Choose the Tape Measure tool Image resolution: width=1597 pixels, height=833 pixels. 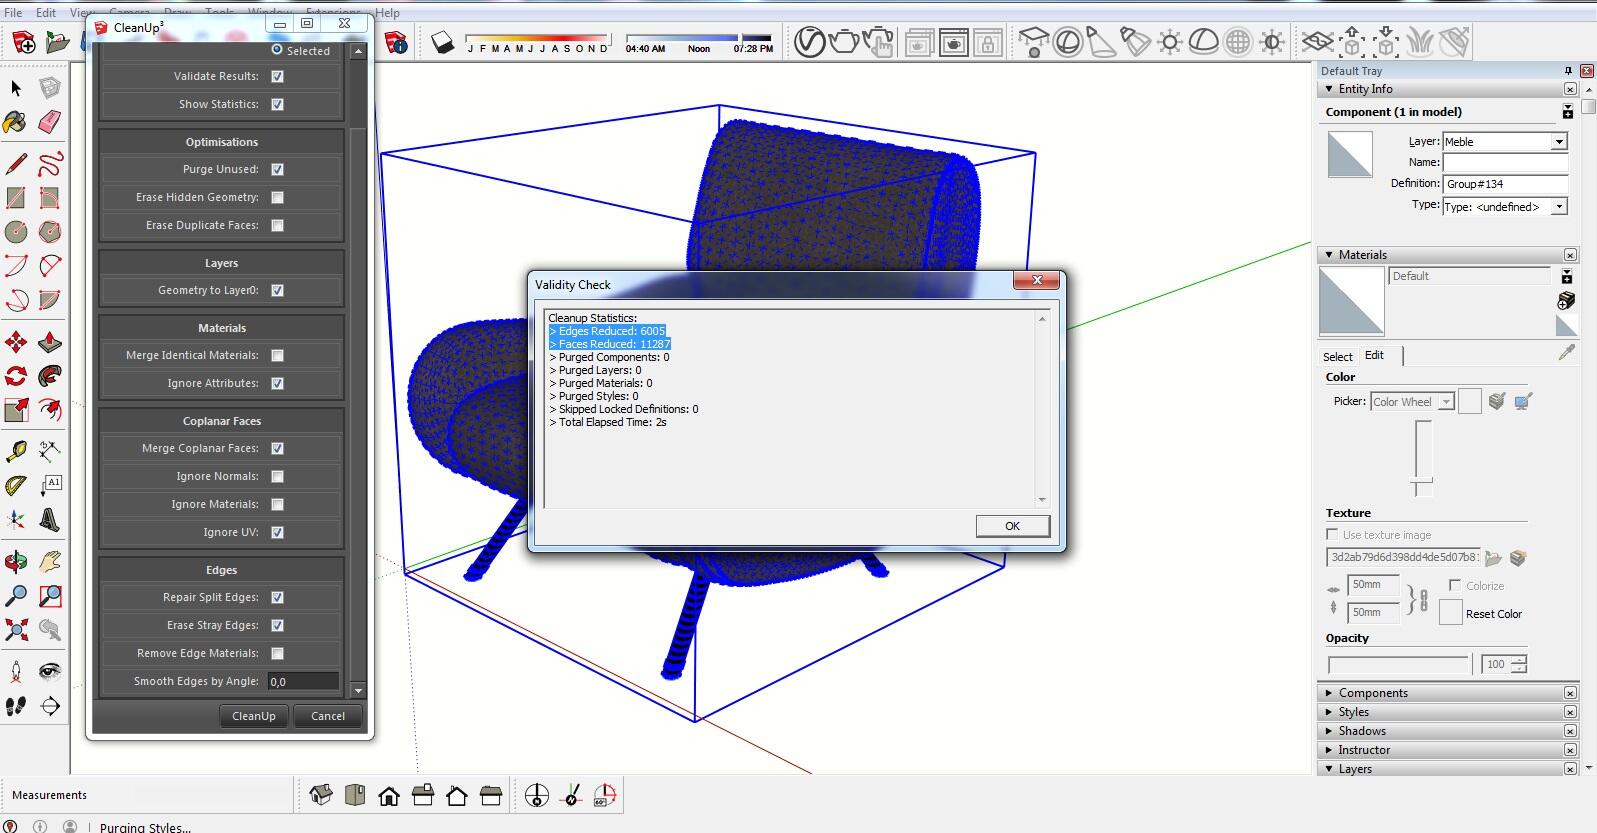[x=16, y=451]
